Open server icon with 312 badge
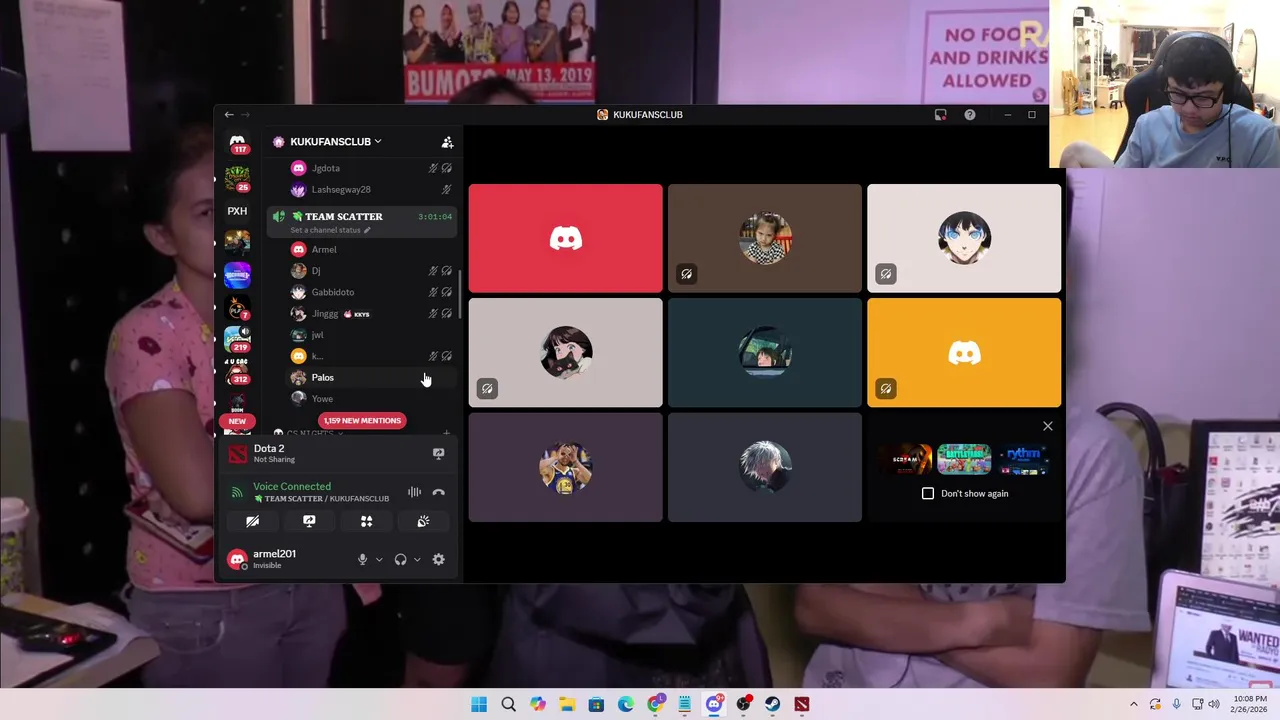The height and width of the screenshot is (720, 1280). coord(237,371)
